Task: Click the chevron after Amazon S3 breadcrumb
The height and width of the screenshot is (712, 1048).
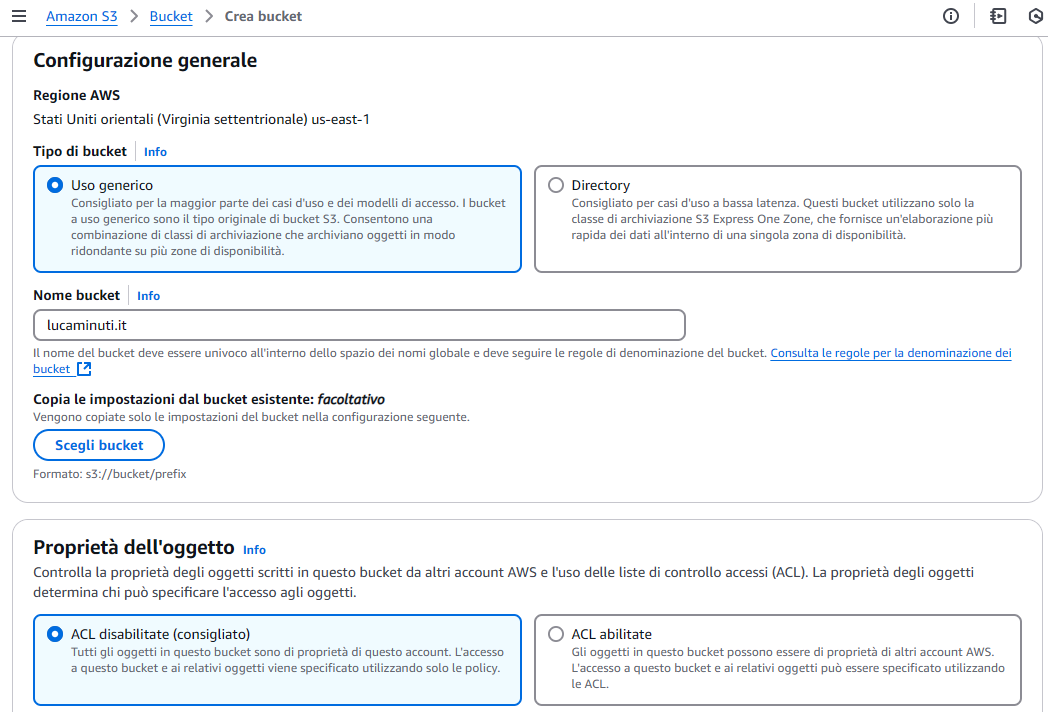Action: click(134, 16)
